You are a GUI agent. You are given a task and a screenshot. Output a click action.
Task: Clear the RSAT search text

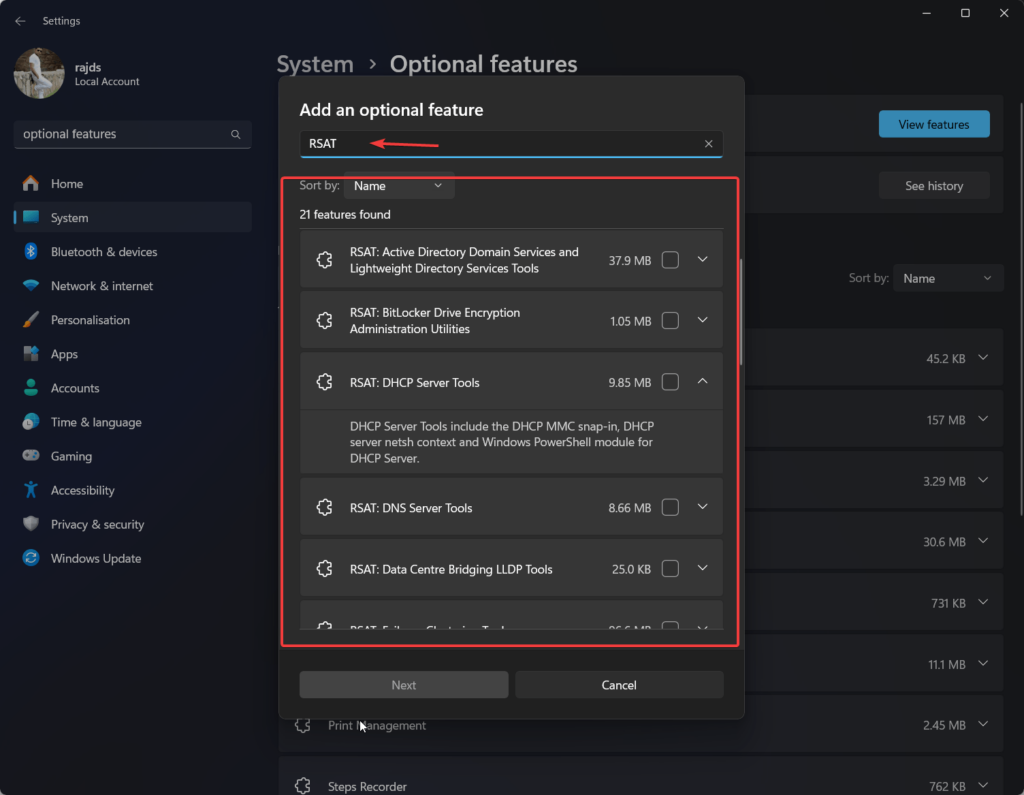click(x=709, y=144)
